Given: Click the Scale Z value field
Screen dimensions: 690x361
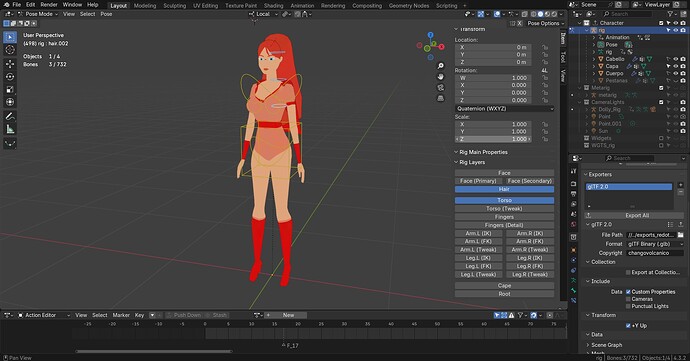Looking at the screenshot, I should (493, 139).
